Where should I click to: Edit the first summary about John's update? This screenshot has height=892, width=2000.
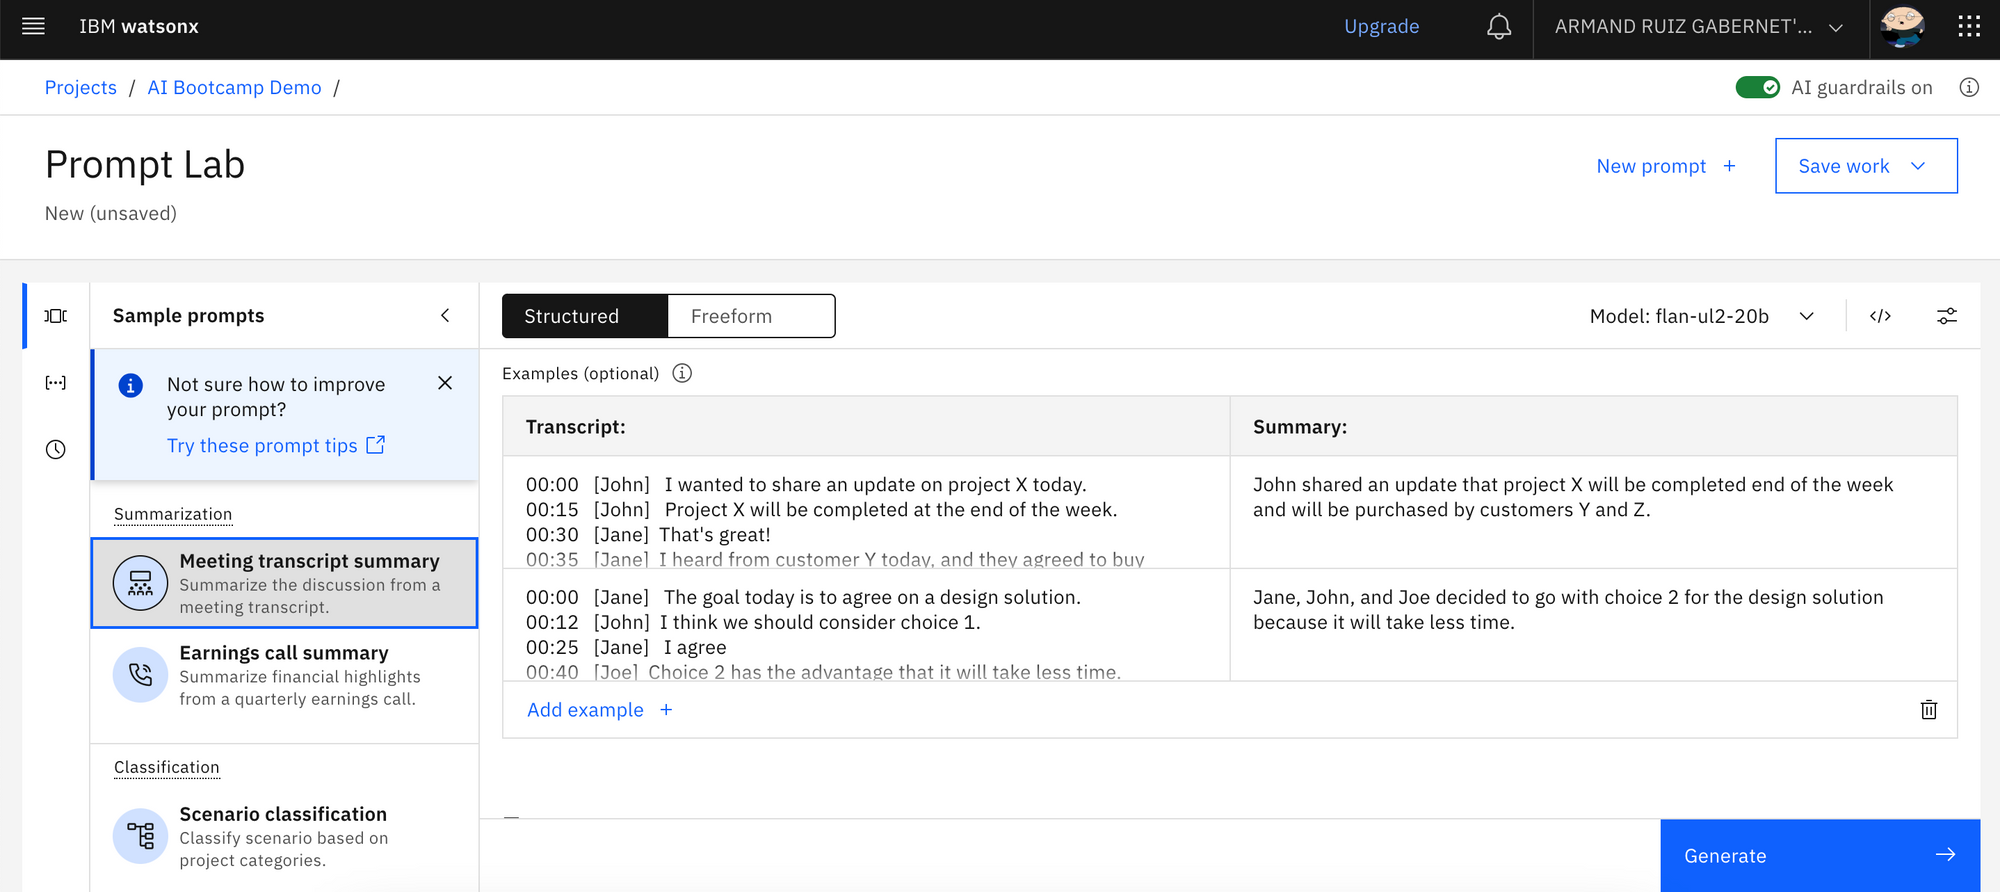point(1593,512)
